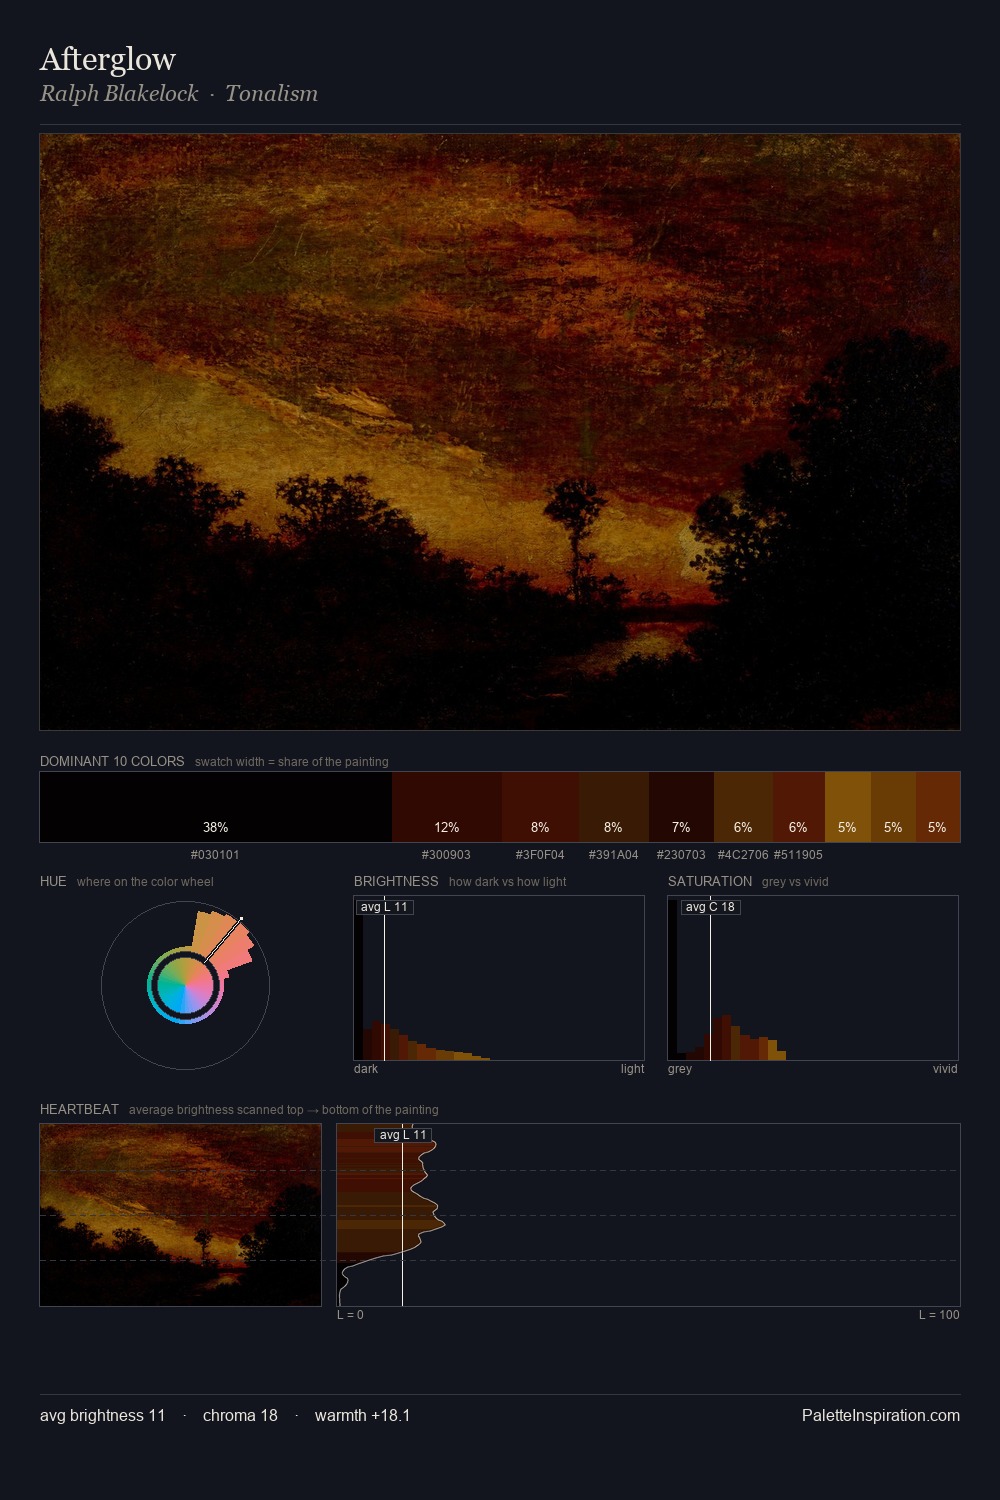Pick the 8% swatch above #3F0F04
Screen dimensions: 1000x1500
tap(540, 807)
